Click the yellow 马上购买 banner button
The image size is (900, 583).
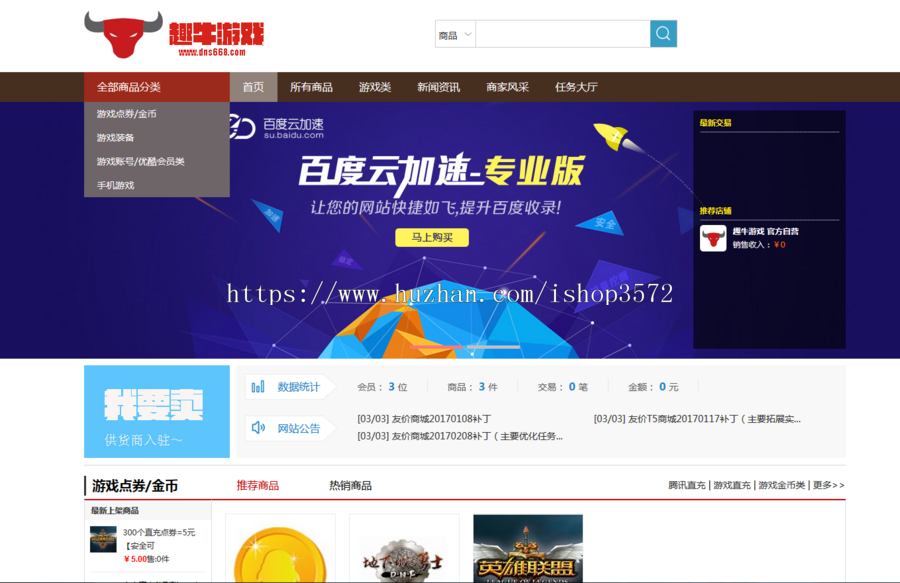pos(432,238)
